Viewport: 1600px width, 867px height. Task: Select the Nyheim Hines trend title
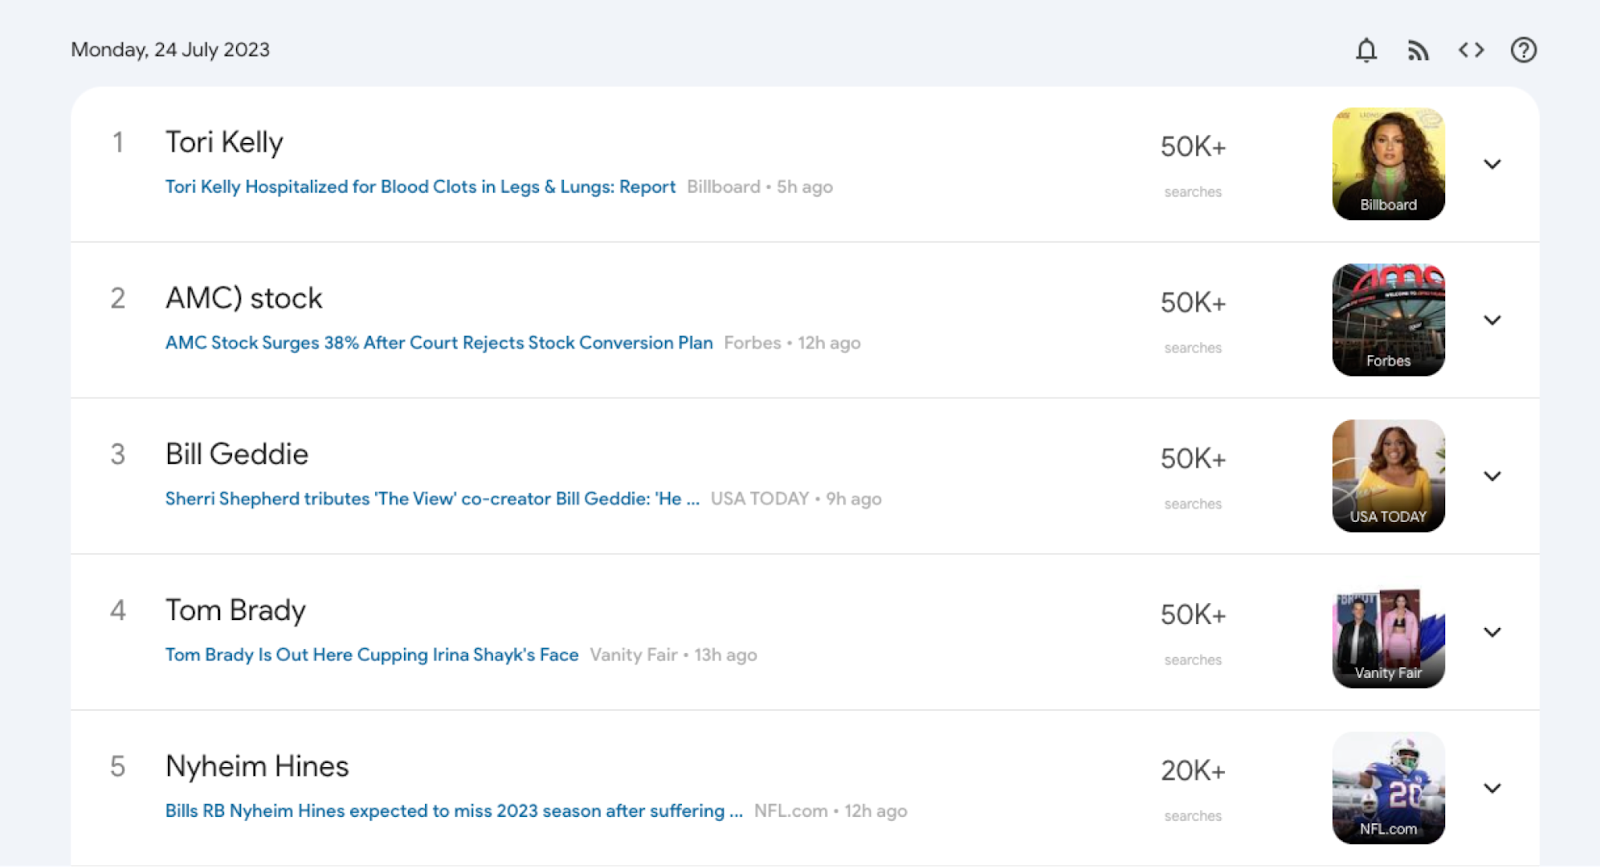point(257,766)
